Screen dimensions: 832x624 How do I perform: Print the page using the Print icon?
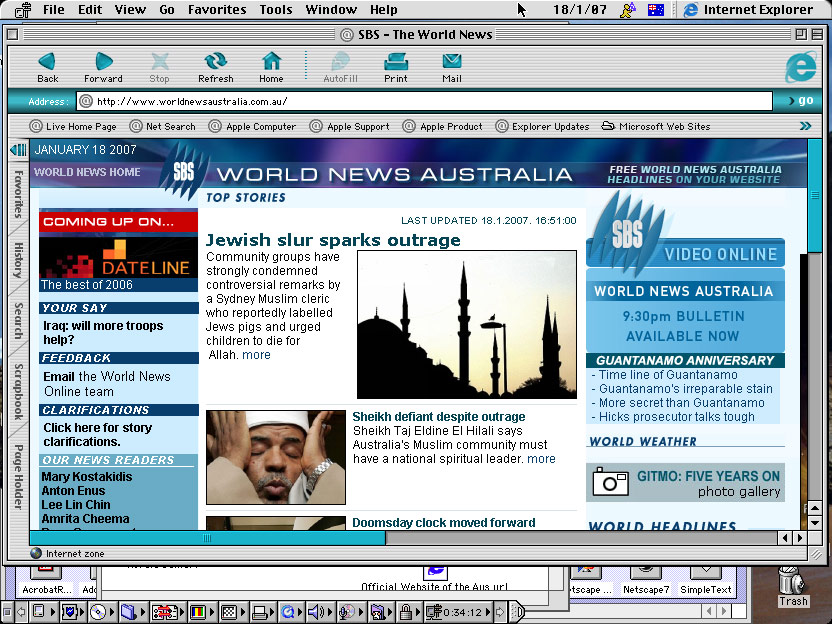396,67
